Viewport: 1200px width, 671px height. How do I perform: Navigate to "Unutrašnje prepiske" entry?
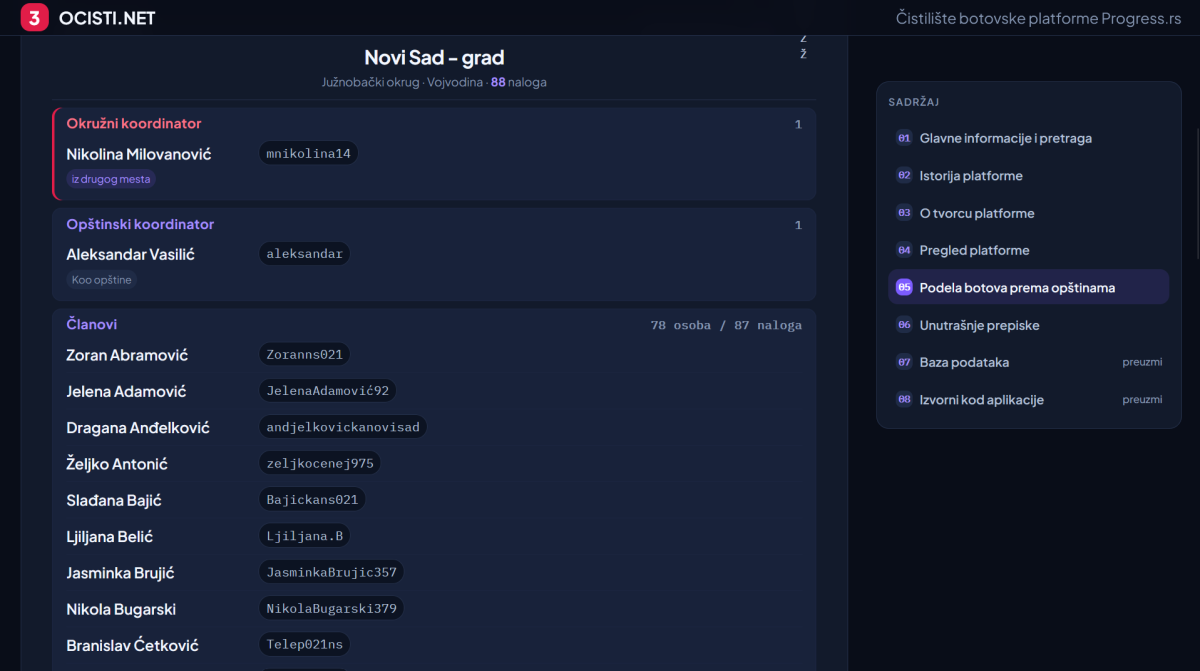point(1028,325)
